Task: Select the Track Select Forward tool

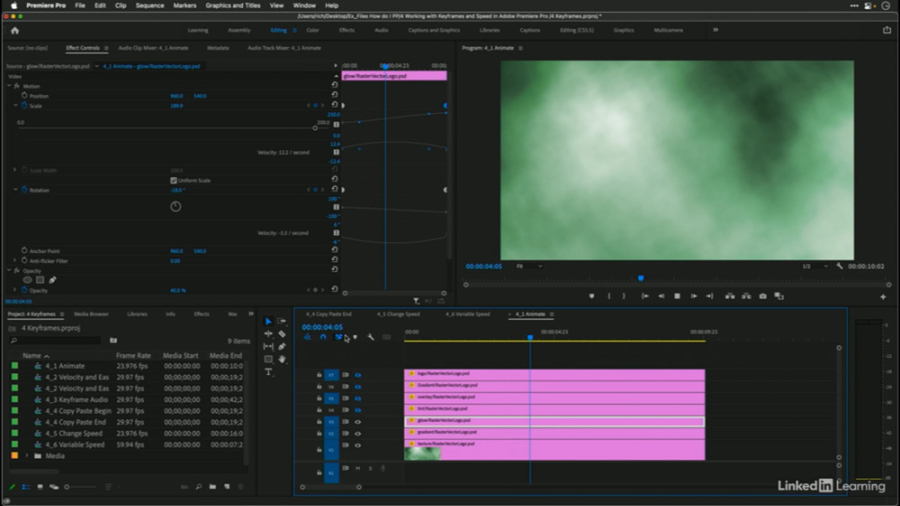Action: click(282, 321)
